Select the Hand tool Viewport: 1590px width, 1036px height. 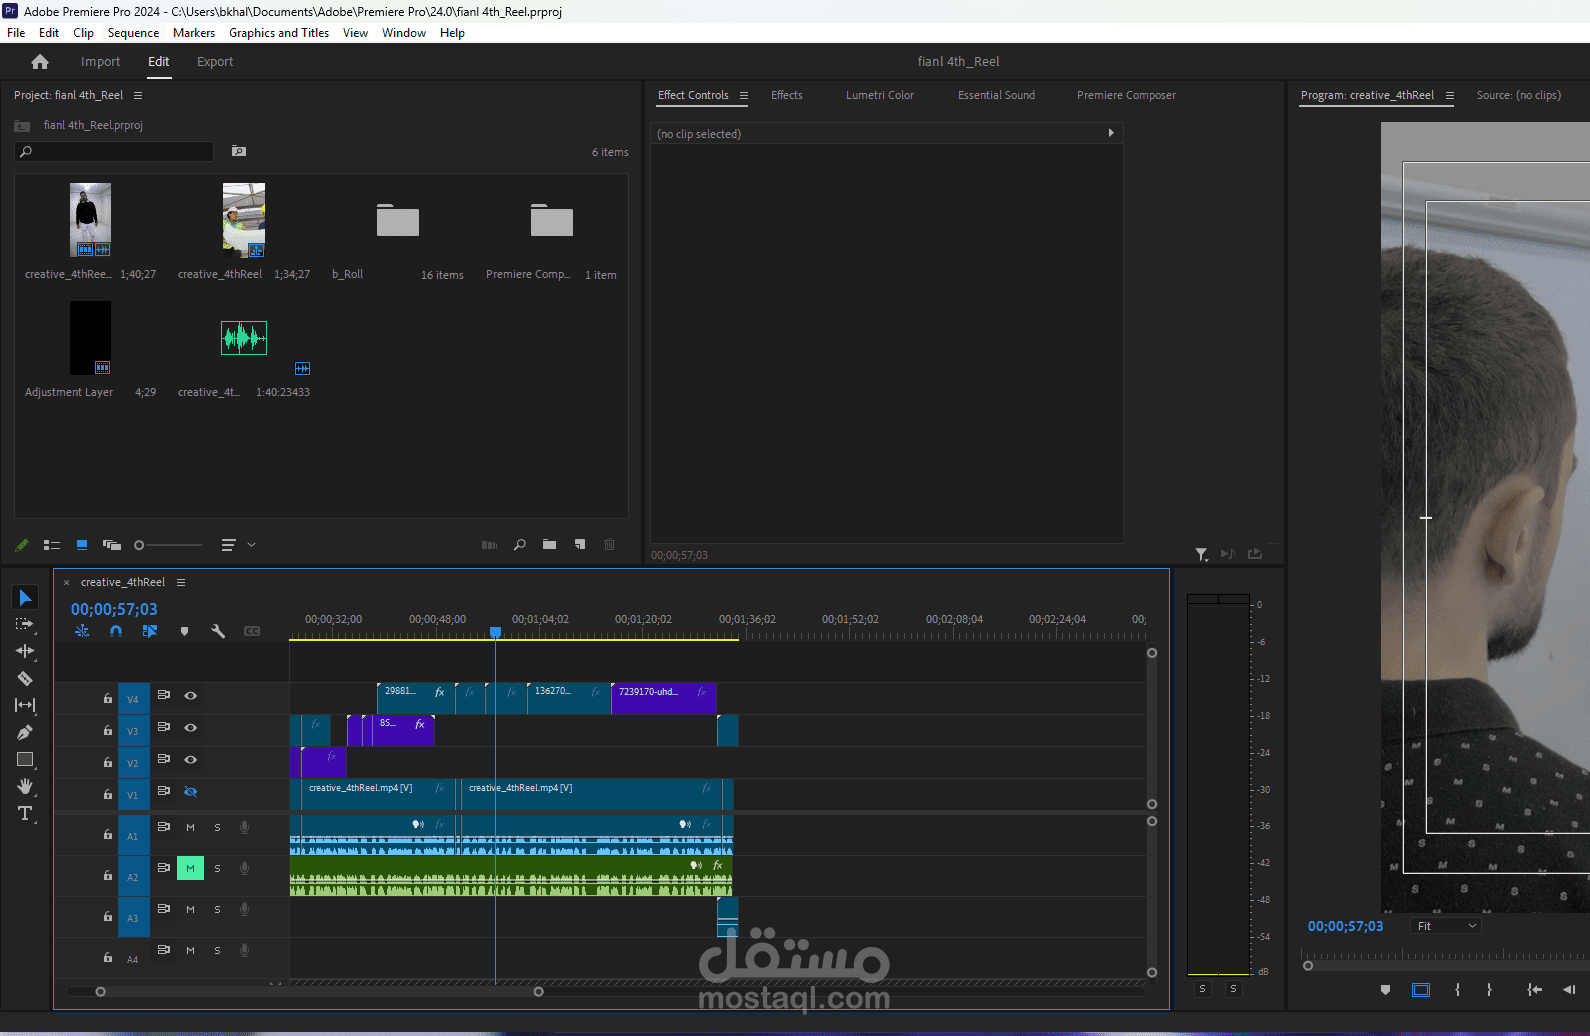[x=25, y=787]
